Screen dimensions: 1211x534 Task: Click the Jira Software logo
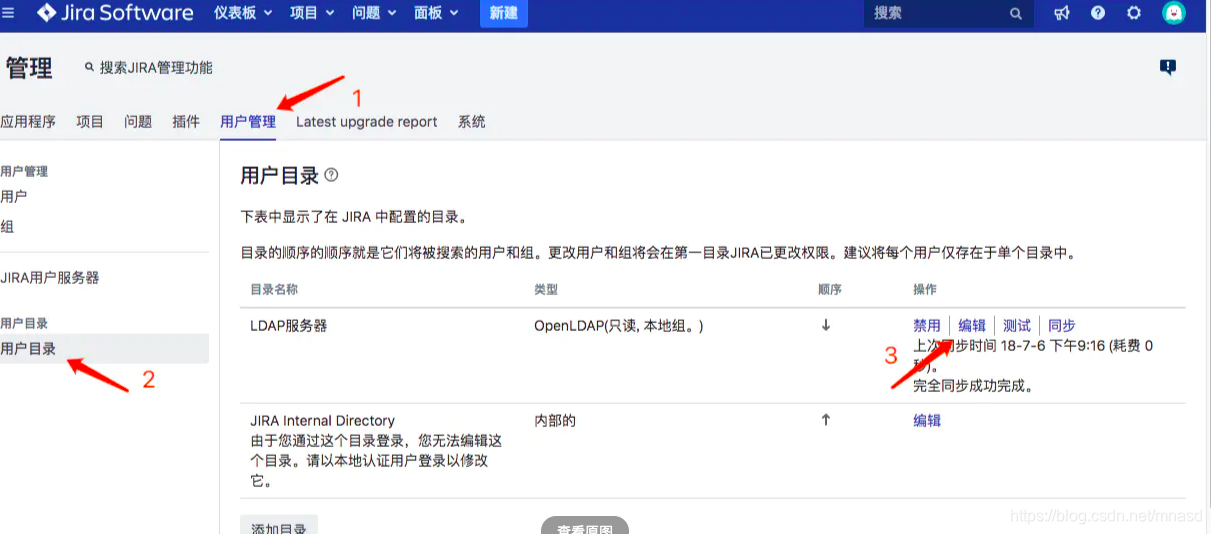tap(116, 13)
